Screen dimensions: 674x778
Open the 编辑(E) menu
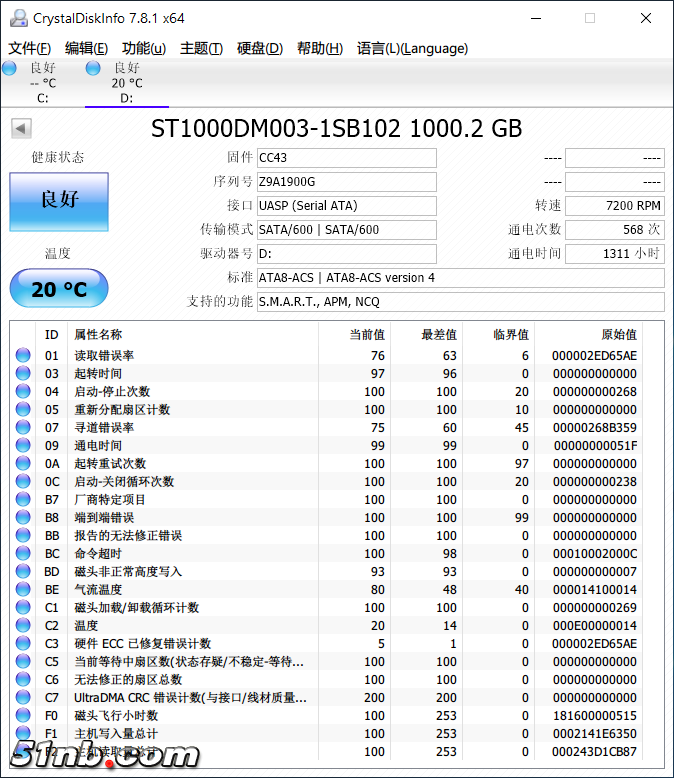(86, 48)
